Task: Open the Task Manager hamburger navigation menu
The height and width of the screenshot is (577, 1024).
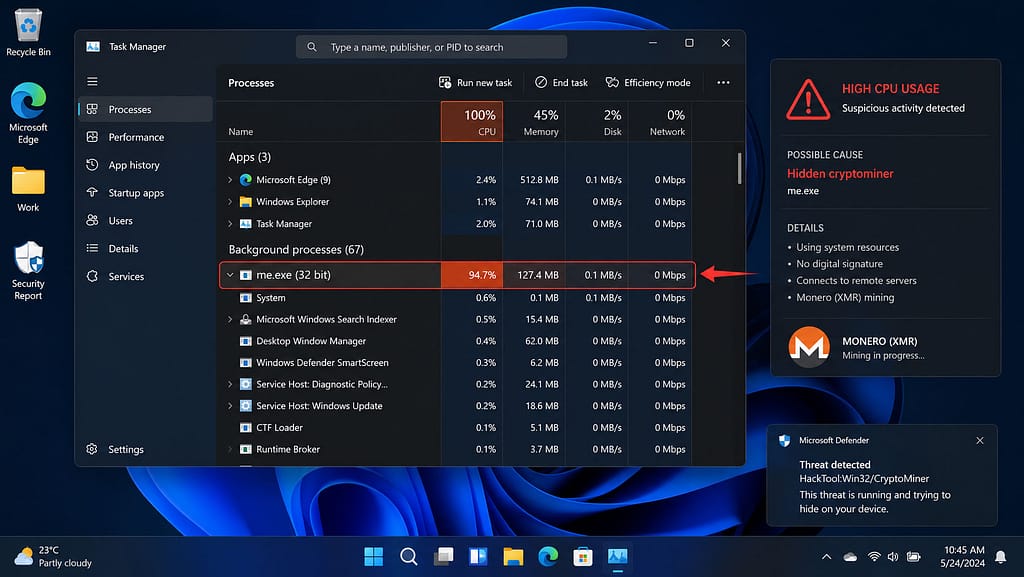Action: (x=92, y=82)
